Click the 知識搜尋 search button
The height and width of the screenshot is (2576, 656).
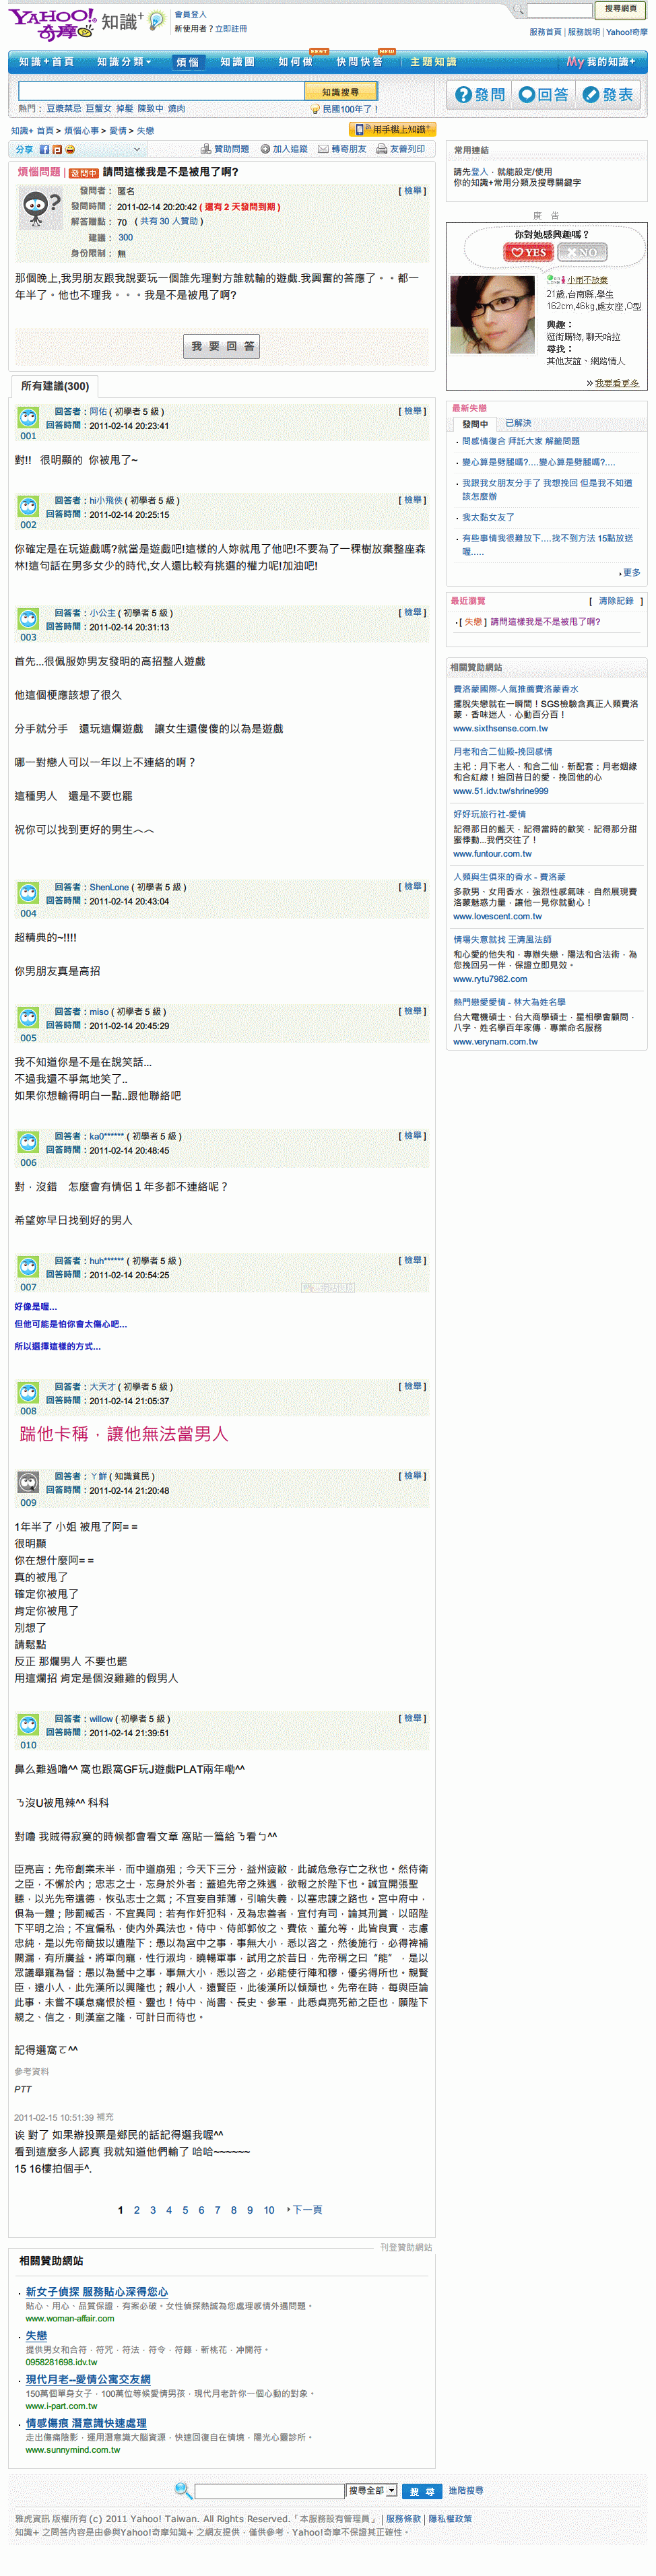click(340, 92)
